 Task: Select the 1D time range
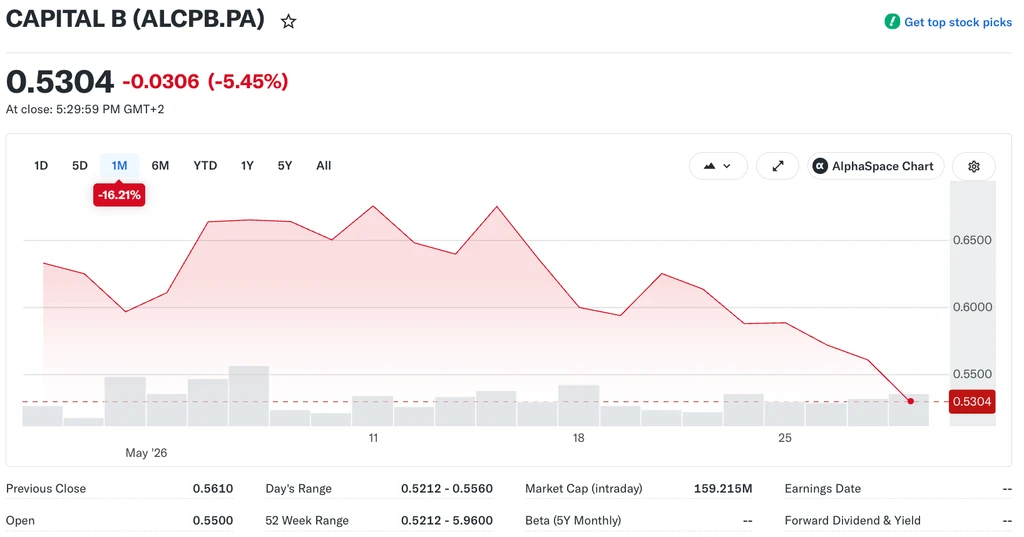pos(41,166)
